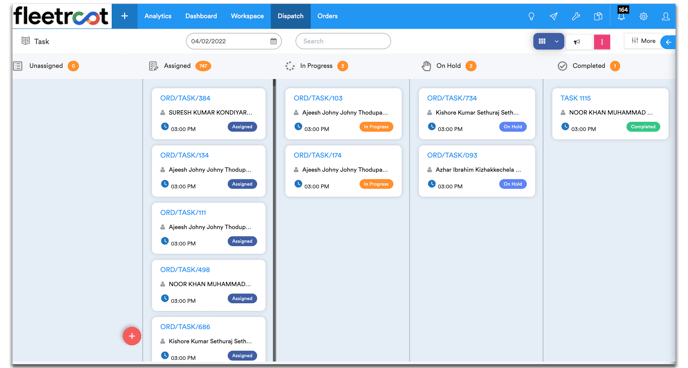Image resolution: width=688 pixels, height=368 pixels.
Task: Click the Assigned column icon
Action: tap(153, 66)
